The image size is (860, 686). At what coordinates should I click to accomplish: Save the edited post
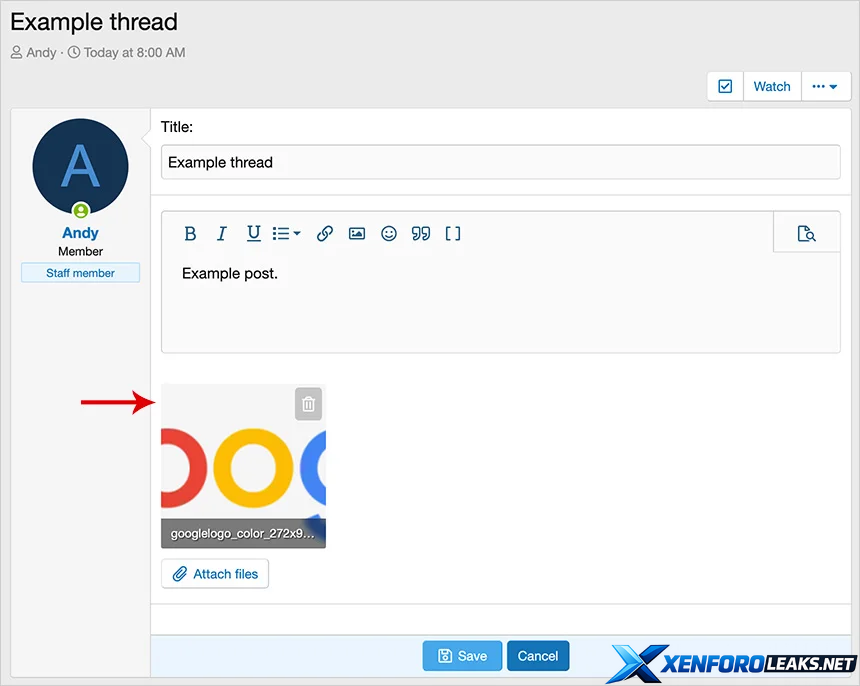tap(462, 656)
